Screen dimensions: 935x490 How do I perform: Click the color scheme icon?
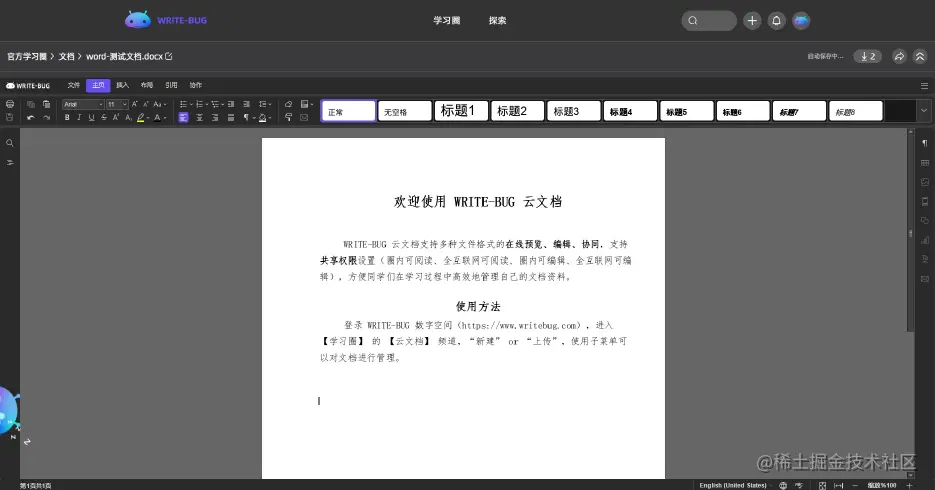[306, 104]
